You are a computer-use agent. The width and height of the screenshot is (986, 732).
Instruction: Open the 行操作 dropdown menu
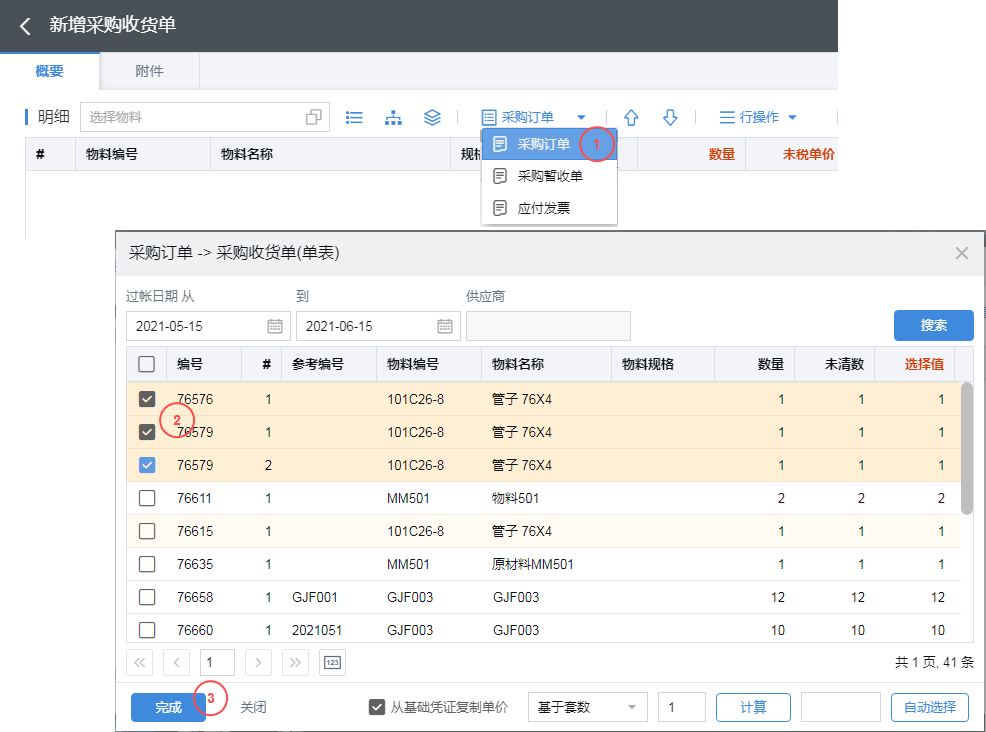[758, 117]
